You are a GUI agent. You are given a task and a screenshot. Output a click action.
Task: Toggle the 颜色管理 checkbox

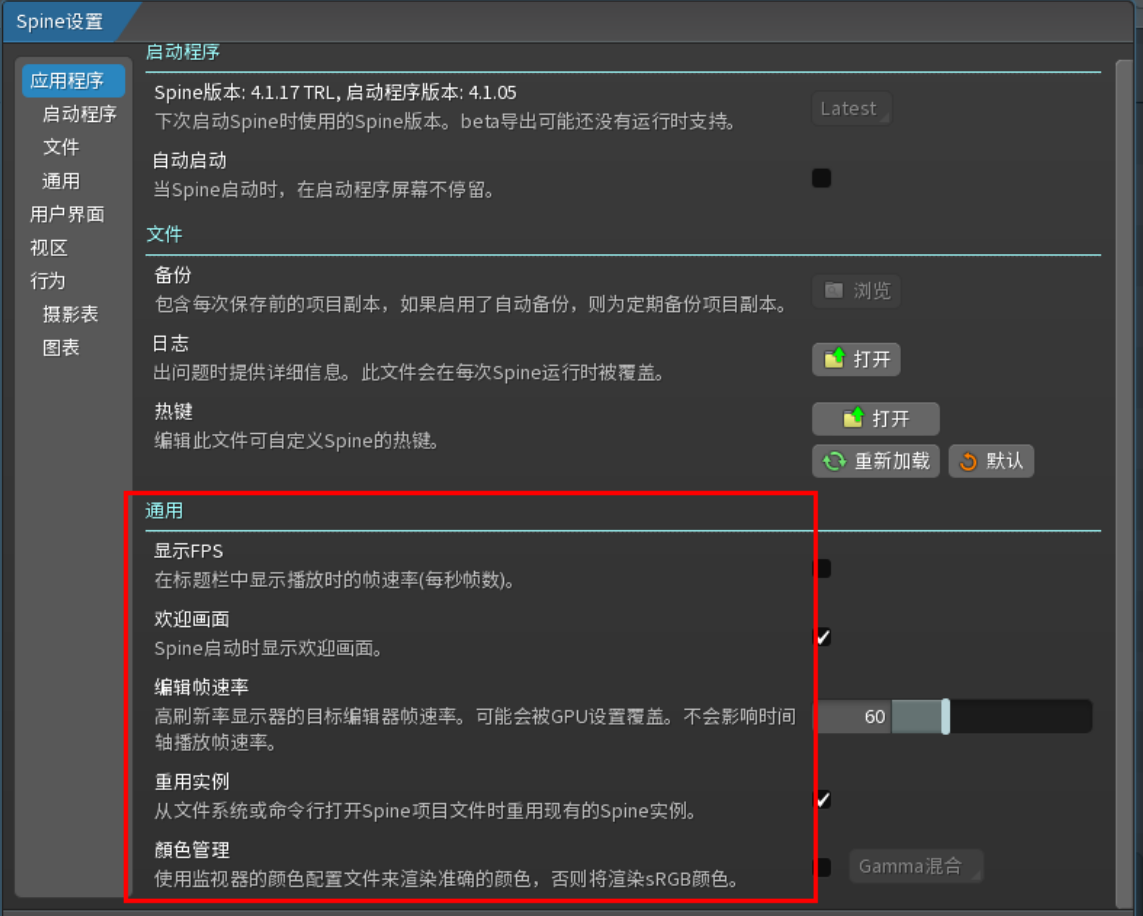coord(822,867)
